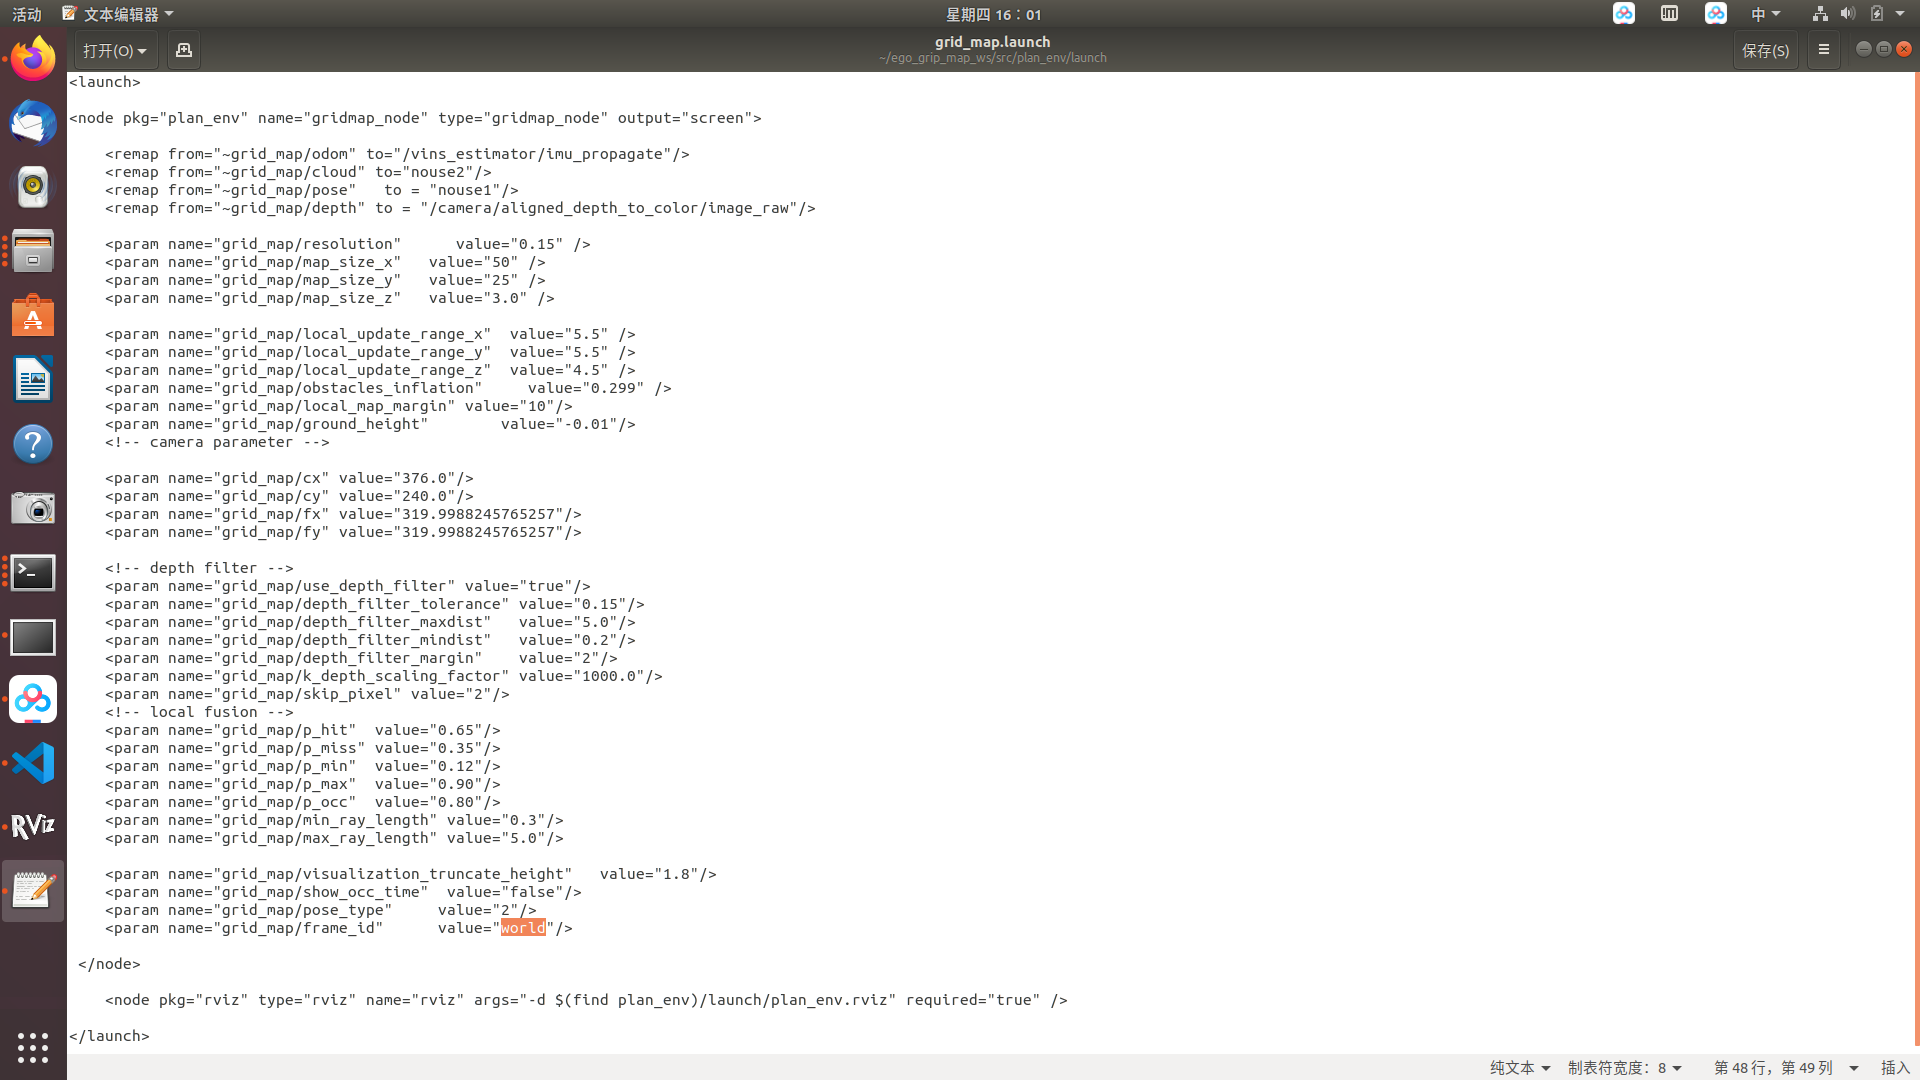Screen dimensions: 1920x1080
Task: Click tab width 制表符宽度:8 dropdown
Action: (1623, 1067)
